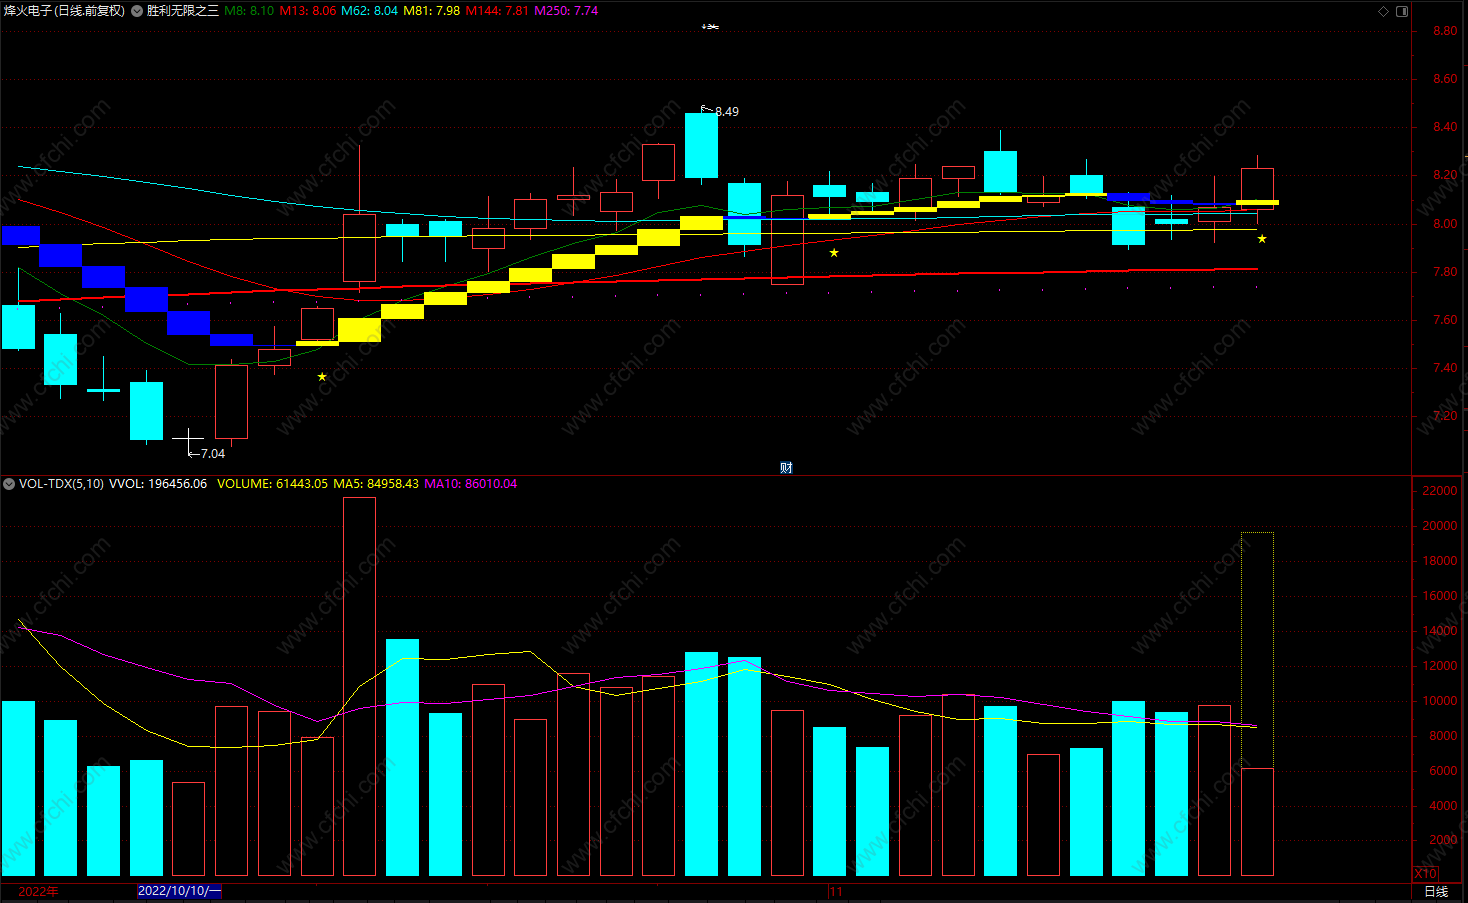The image size is (1468, 903).
Task: Click the stock title 烽火电子(日线.前复权)
Action: pos(64,11)
